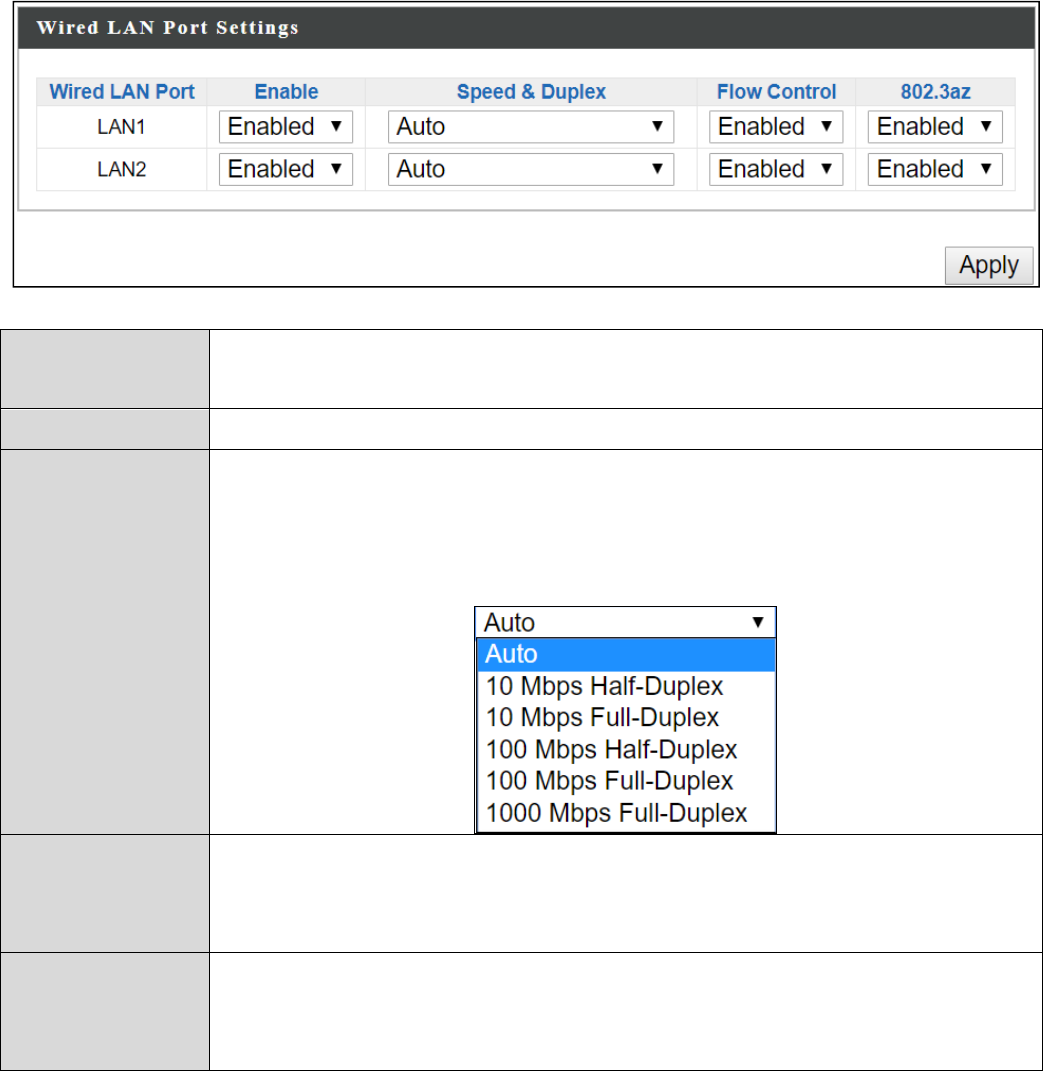1043x1071 pixels.
Task: Open LAN1 802.3az dropdown
Action: click(x=934, y=127)
